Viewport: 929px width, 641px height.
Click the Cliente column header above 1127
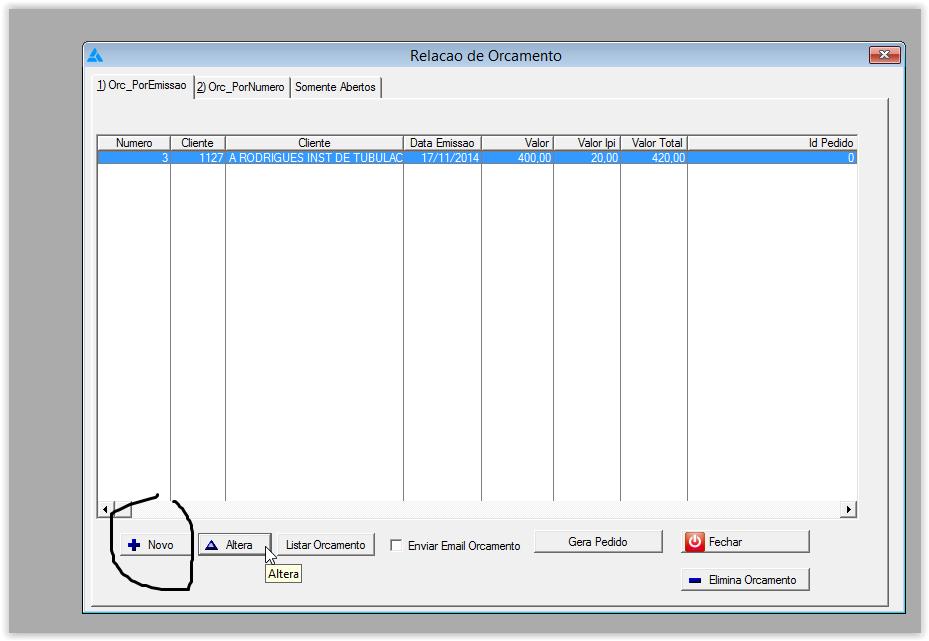pyautogui.click(x=198, y=143)
